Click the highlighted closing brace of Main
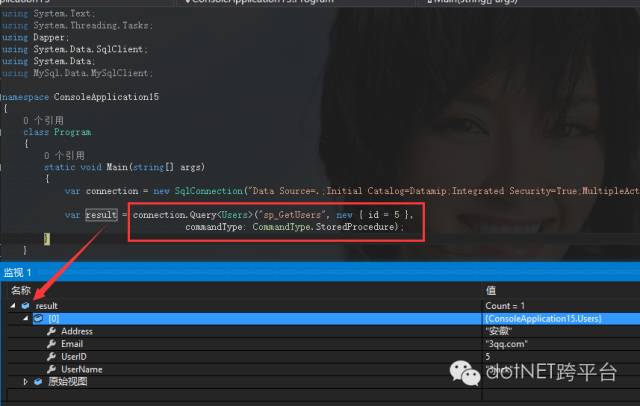Screen dimensions: 640x406 pyautogui.click(x=47, y=238)
